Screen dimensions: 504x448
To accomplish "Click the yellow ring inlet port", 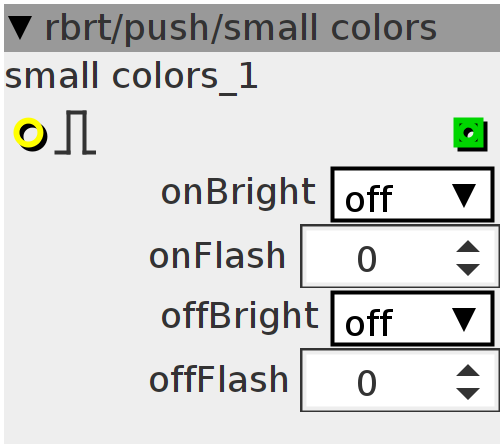I will click(x=29, y=133).
